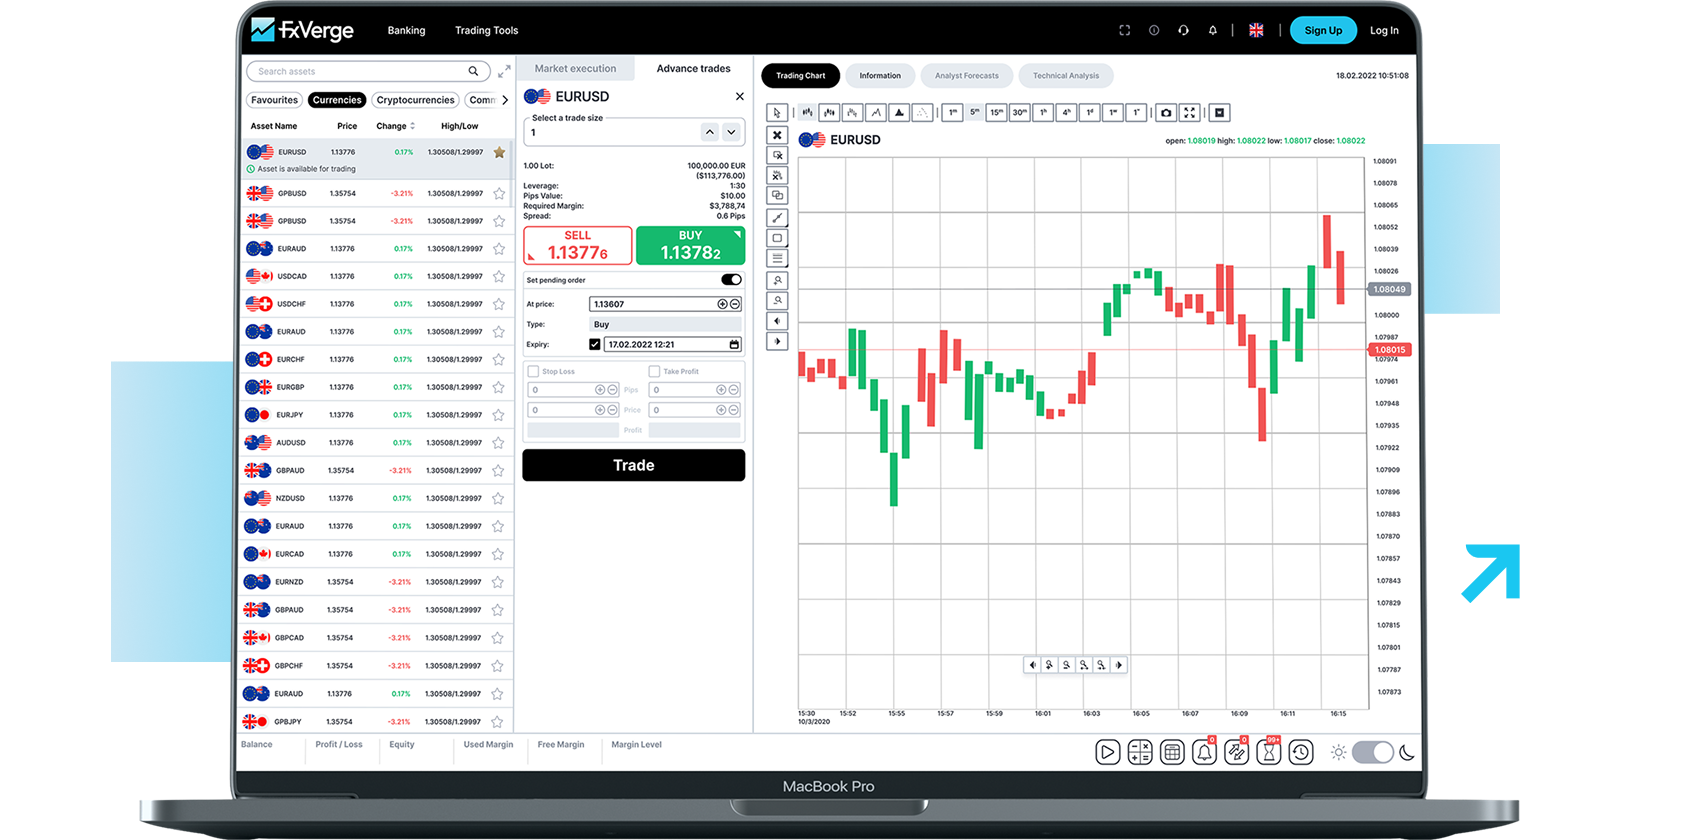Uncheck the Expiry checkbox

(595, 344)
